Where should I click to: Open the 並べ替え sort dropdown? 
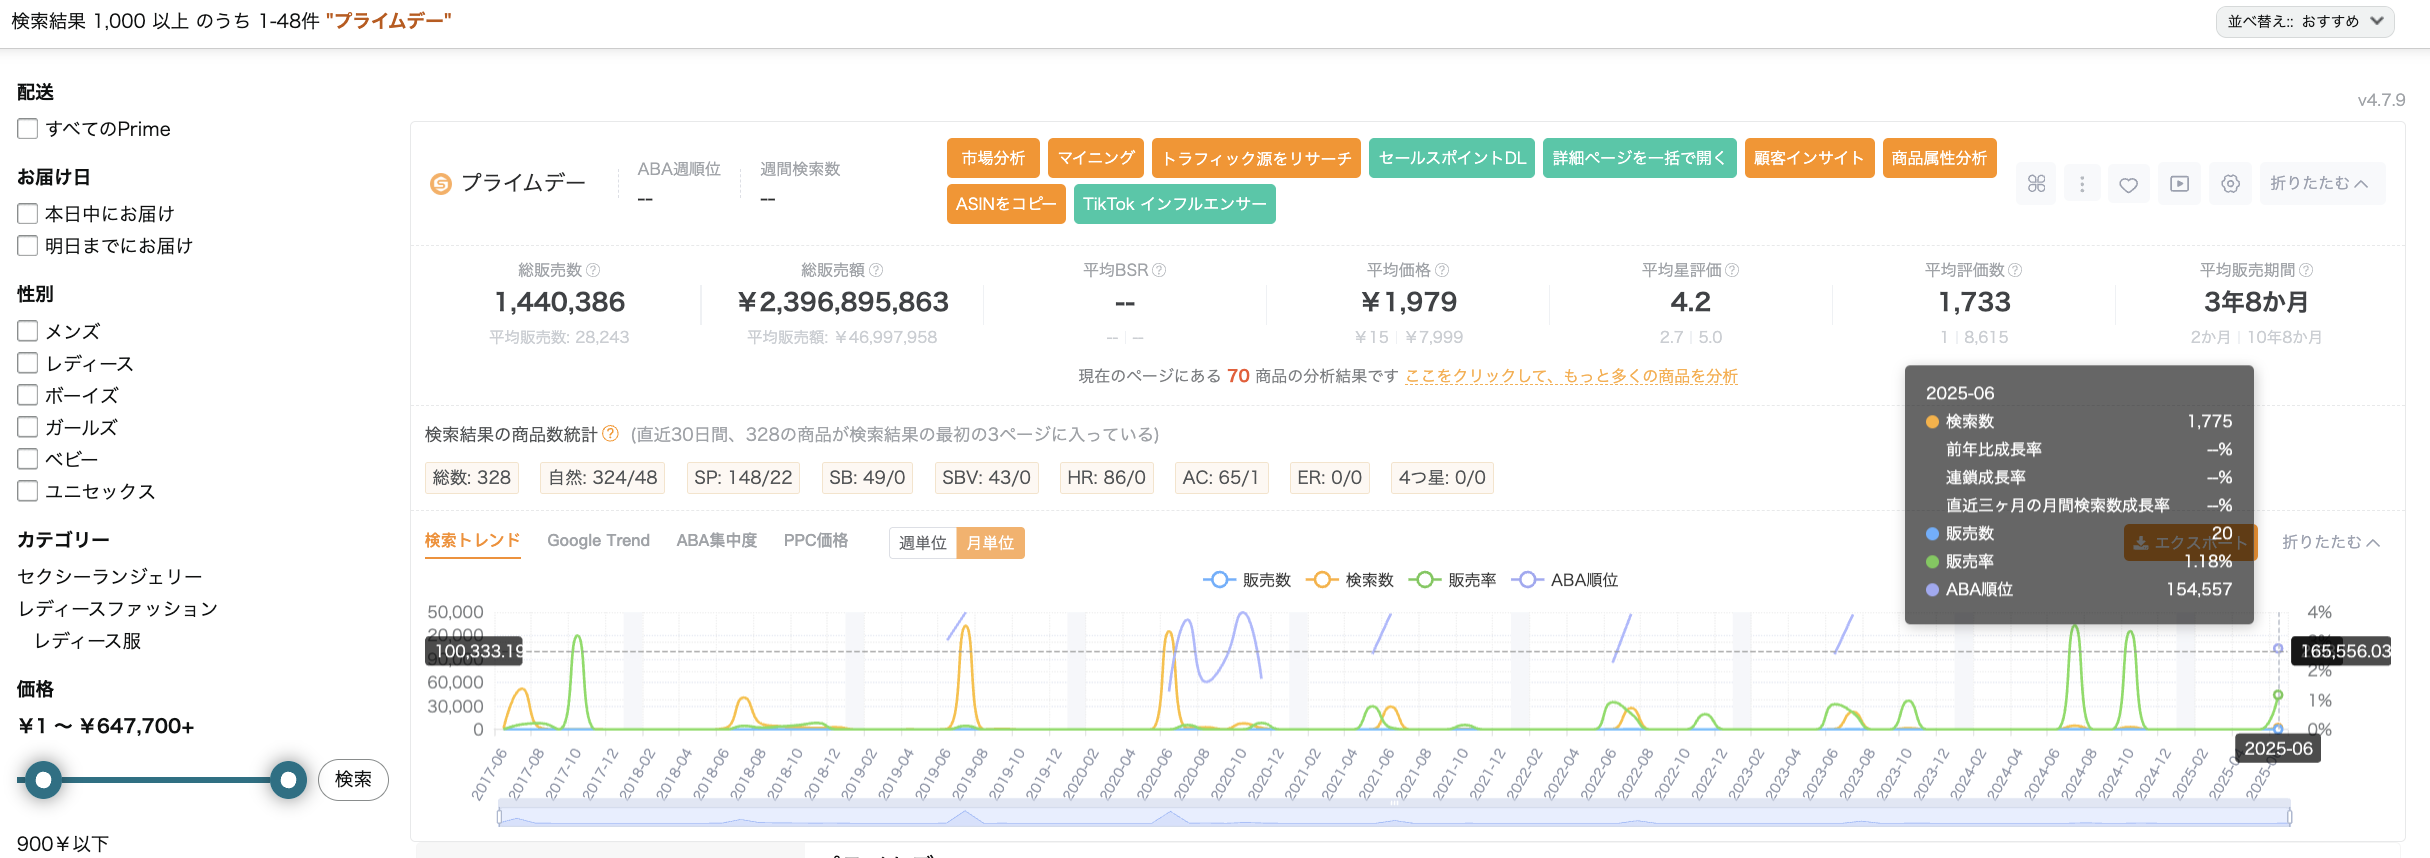(2305, 21)
